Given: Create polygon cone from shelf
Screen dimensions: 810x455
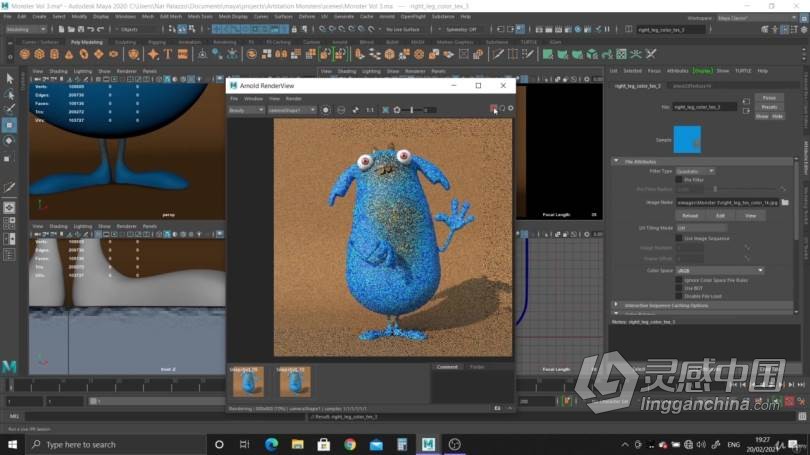Looking at the screenshot, I should [x=69, y=54].
